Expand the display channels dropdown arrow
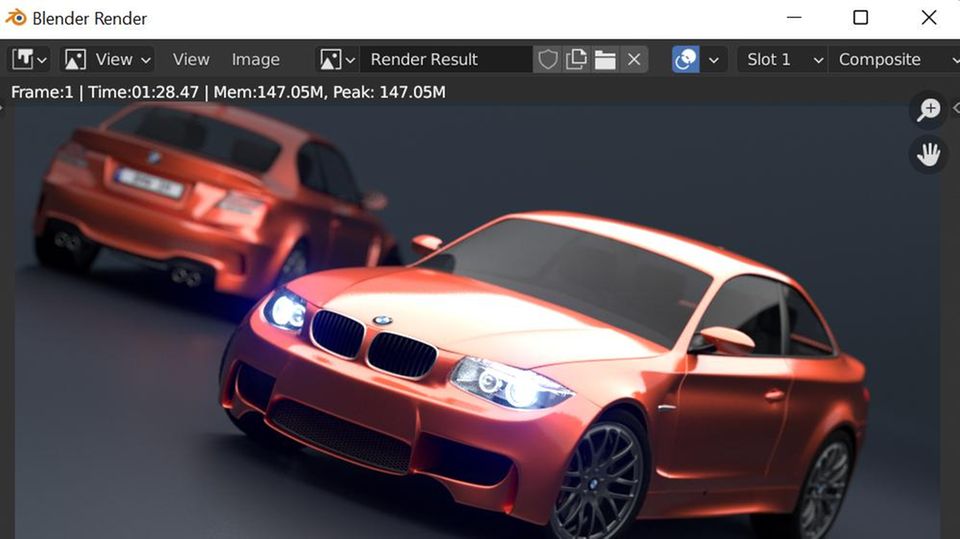Viewport: 960px width, 539px height. point(714,60)
